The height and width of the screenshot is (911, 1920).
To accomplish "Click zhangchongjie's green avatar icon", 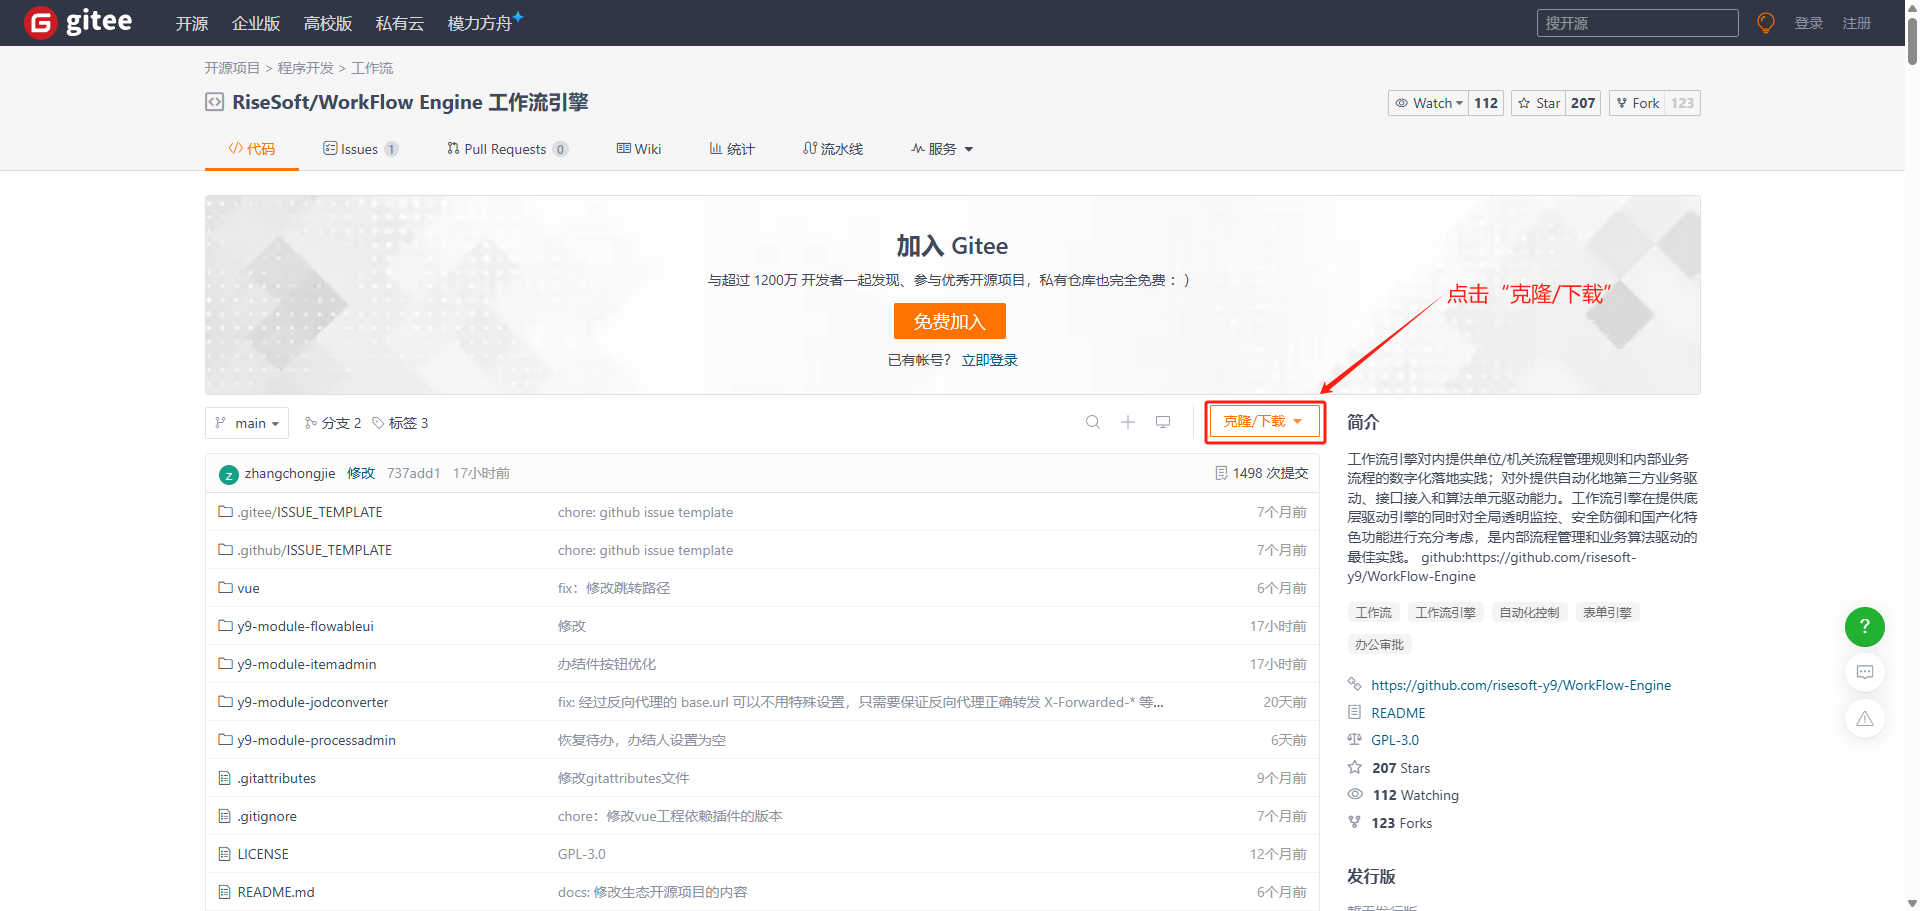I will [x=229, y=474].
